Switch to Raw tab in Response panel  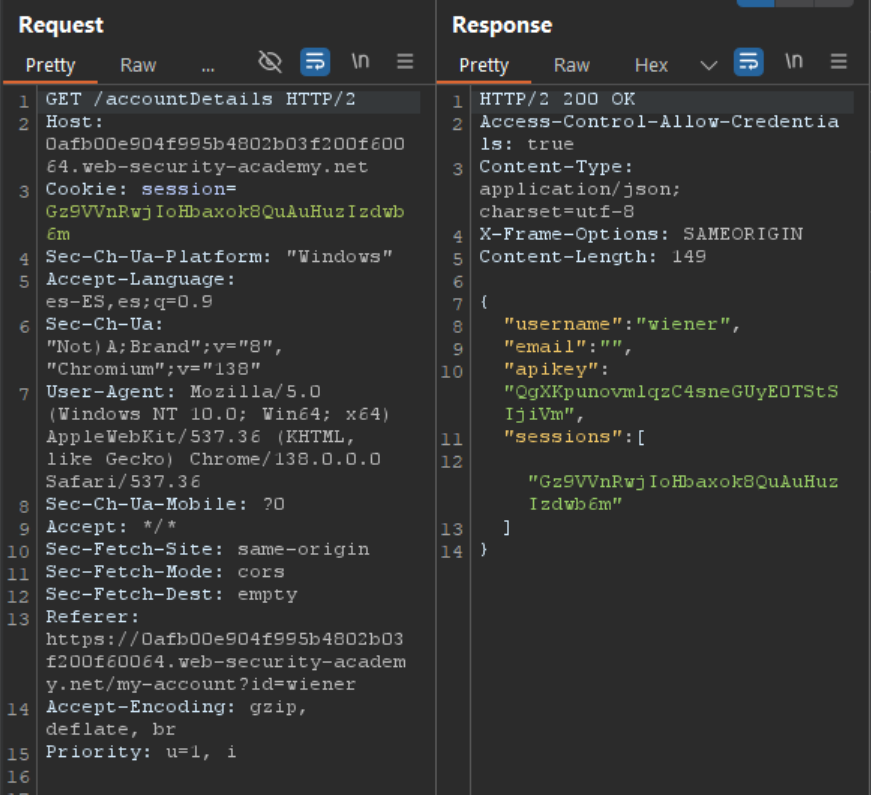coord(571,65)
